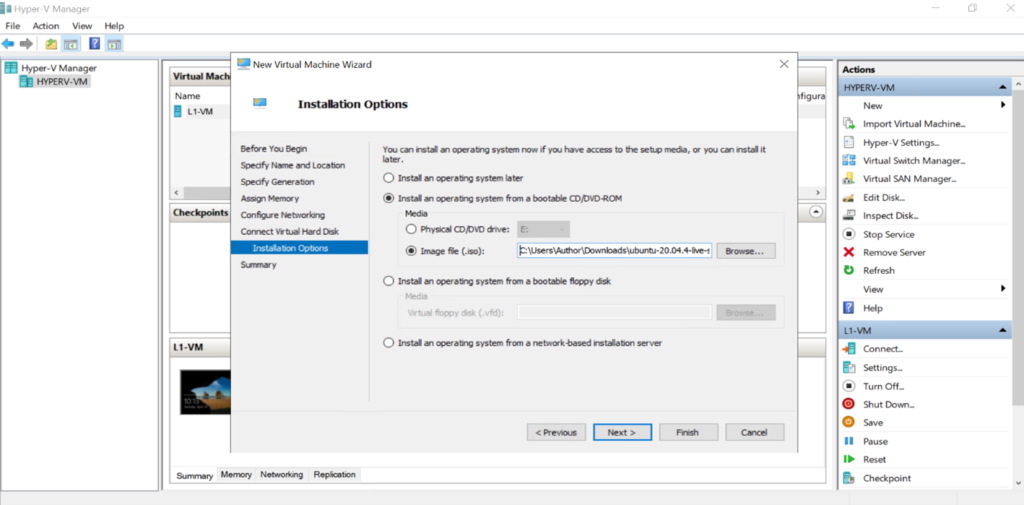Go to Summary wizard step
Viewport: 1024px width, 505px height.
pos(258,265)
